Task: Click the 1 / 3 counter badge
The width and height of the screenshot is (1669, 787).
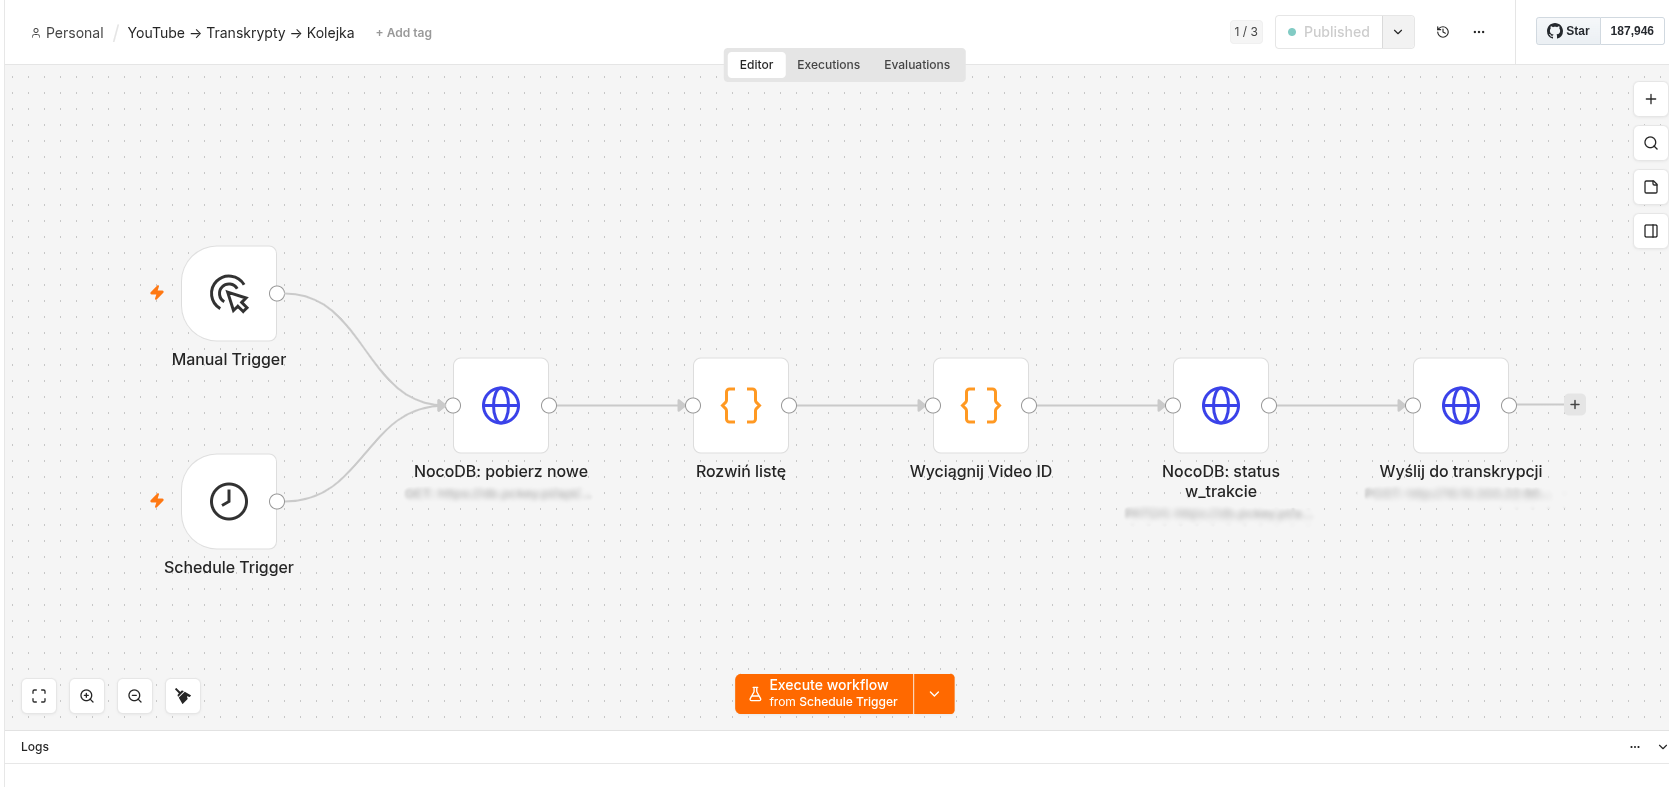Action: tap(1246, 32)
